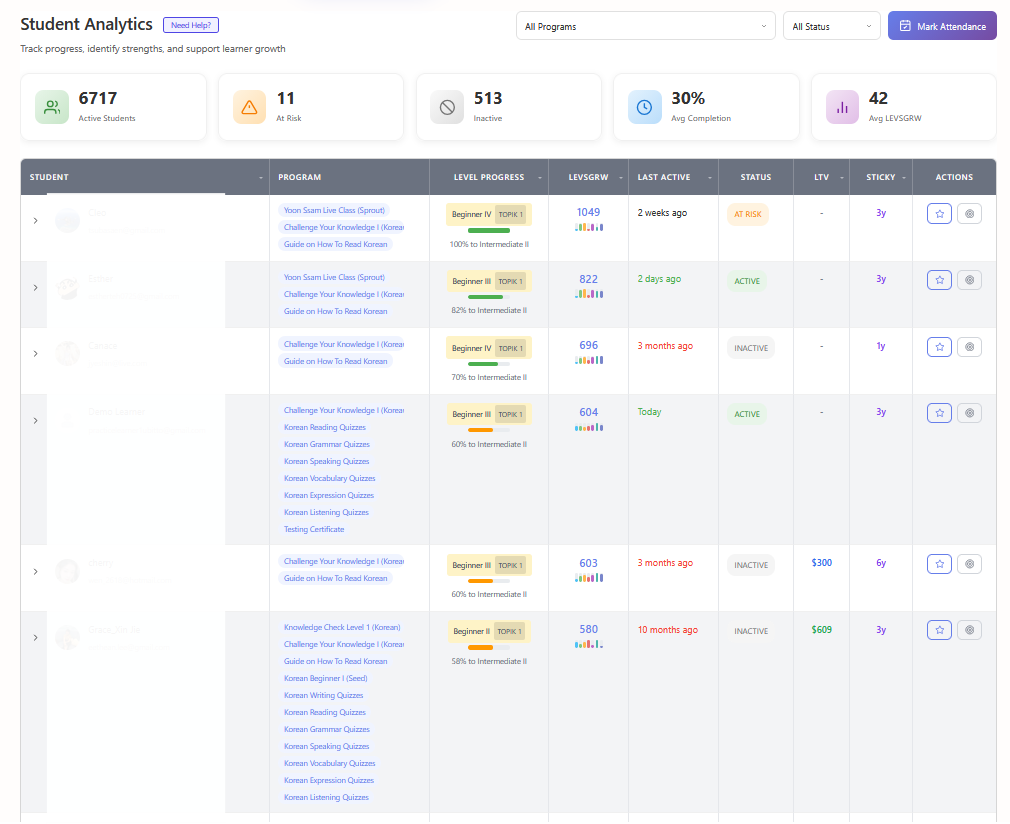Expand the row of student scoring 1049
The image size is (1010, 824).
(36, 220)
